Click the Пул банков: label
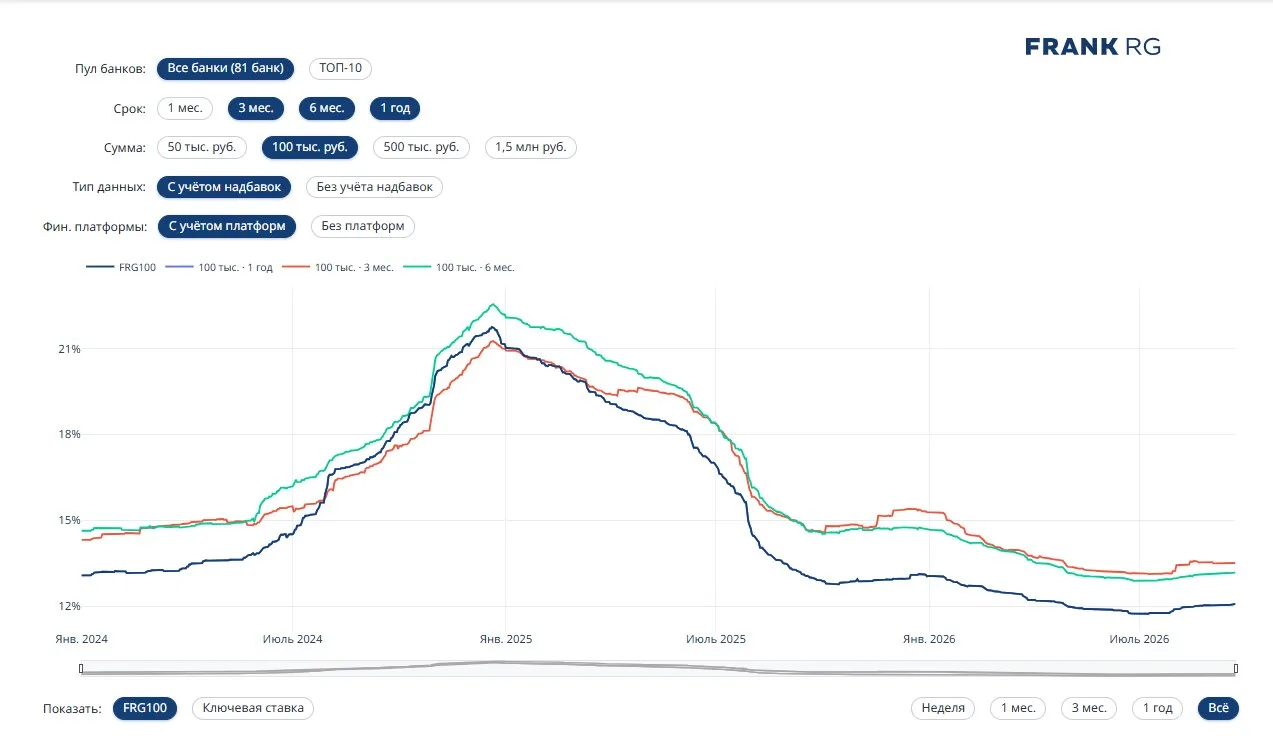Screen dimensions: 1273x745 coord(111,69)
